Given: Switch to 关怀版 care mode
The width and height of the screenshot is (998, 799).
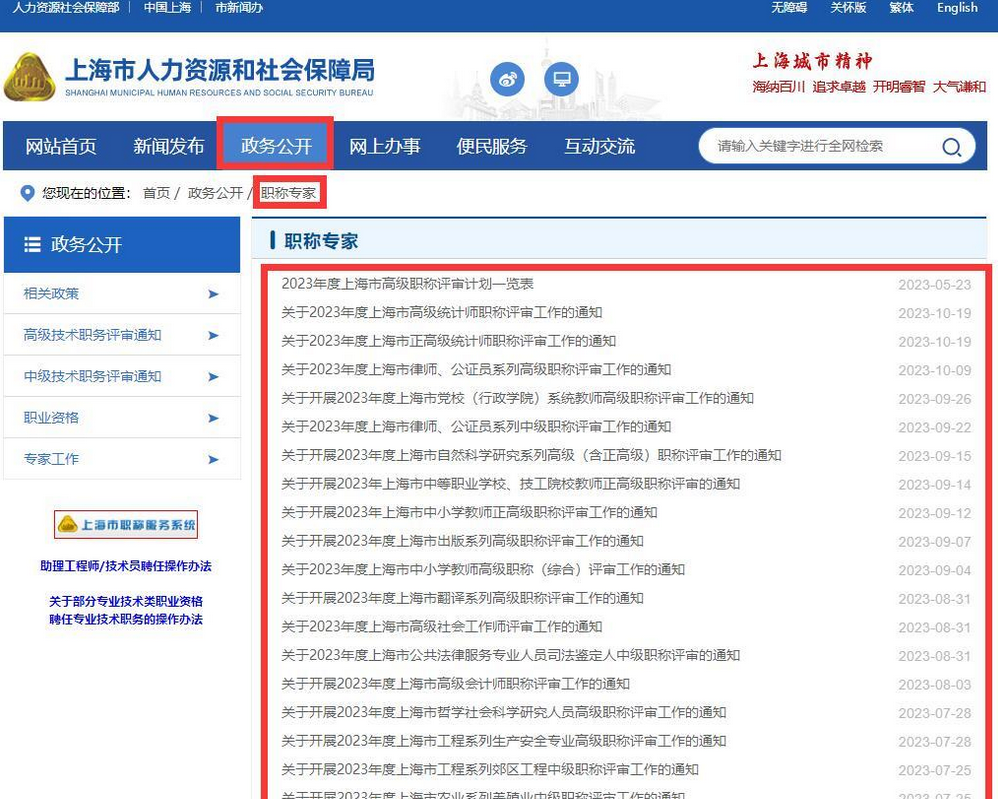Looking at the screenshot, I should (x=848, y=8).
